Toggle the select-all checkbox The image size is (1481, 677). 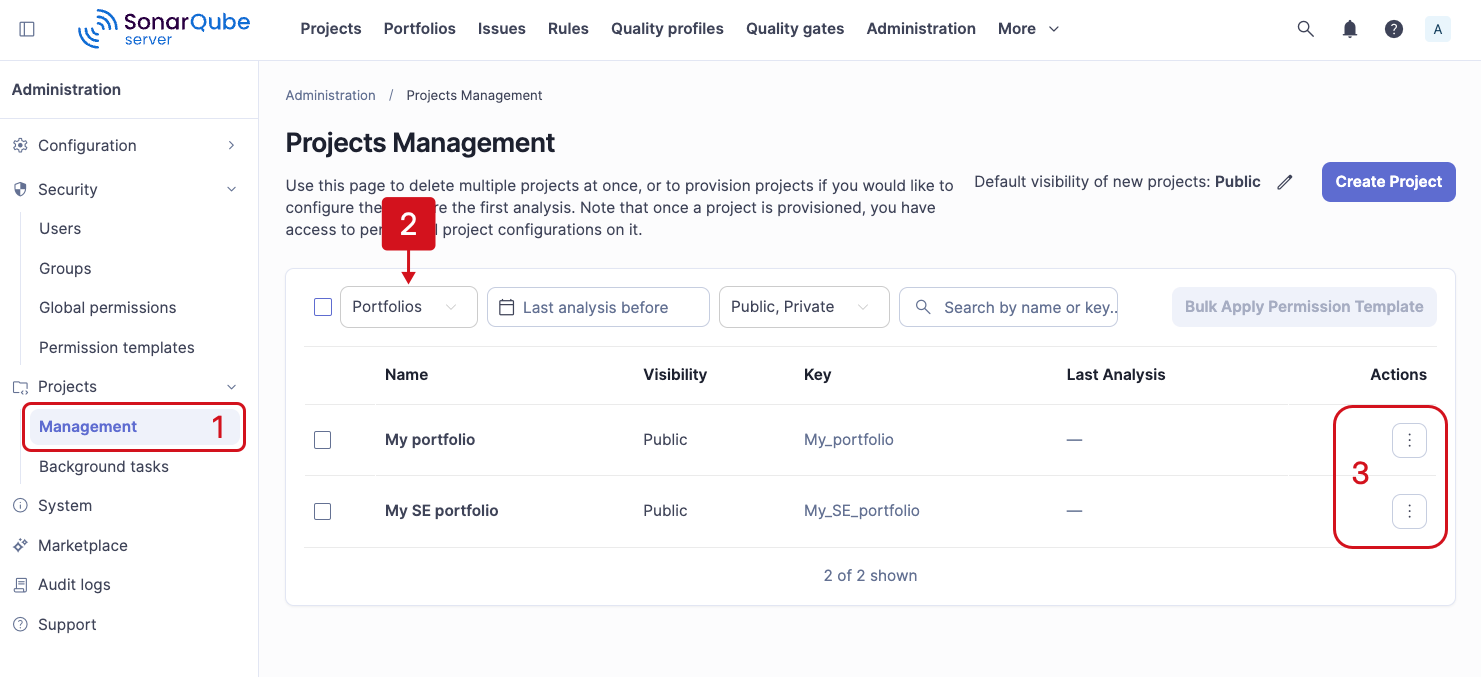click(x=323, y=307)
